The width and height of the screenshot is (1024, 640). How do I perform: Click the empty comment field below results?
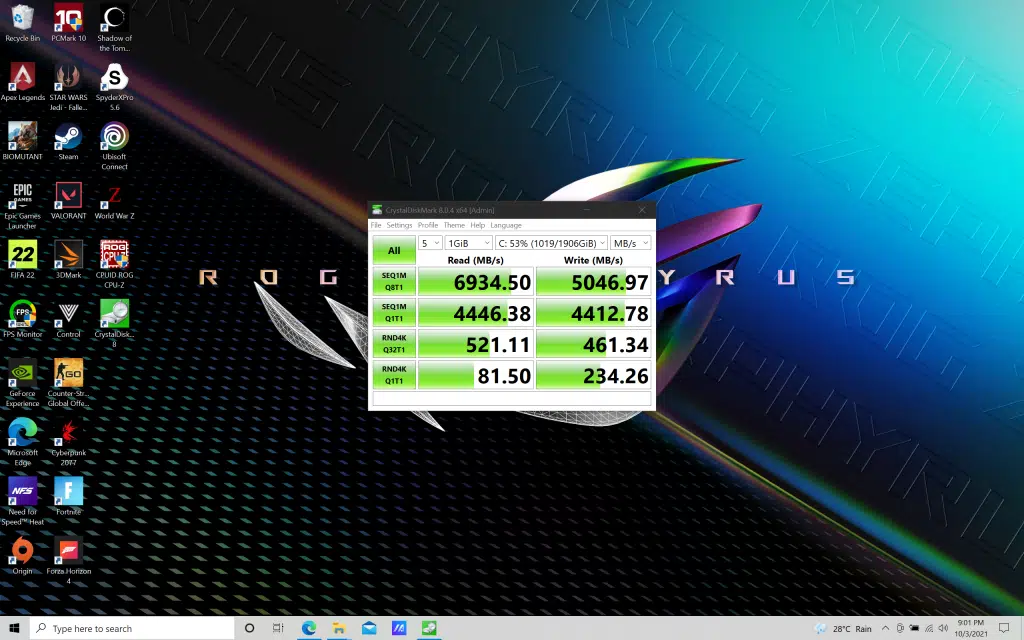512,399
